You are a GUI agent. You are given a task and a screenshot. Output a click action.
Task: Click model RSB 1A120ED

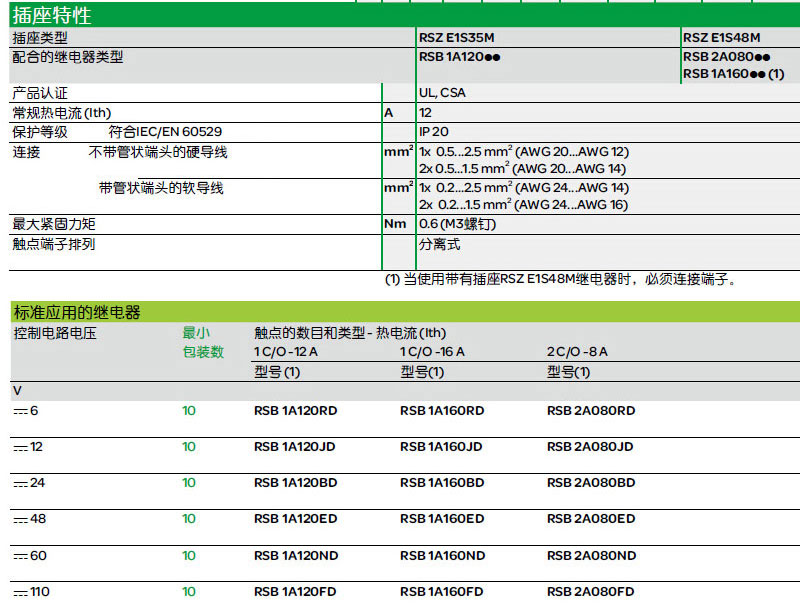point(295,519)
